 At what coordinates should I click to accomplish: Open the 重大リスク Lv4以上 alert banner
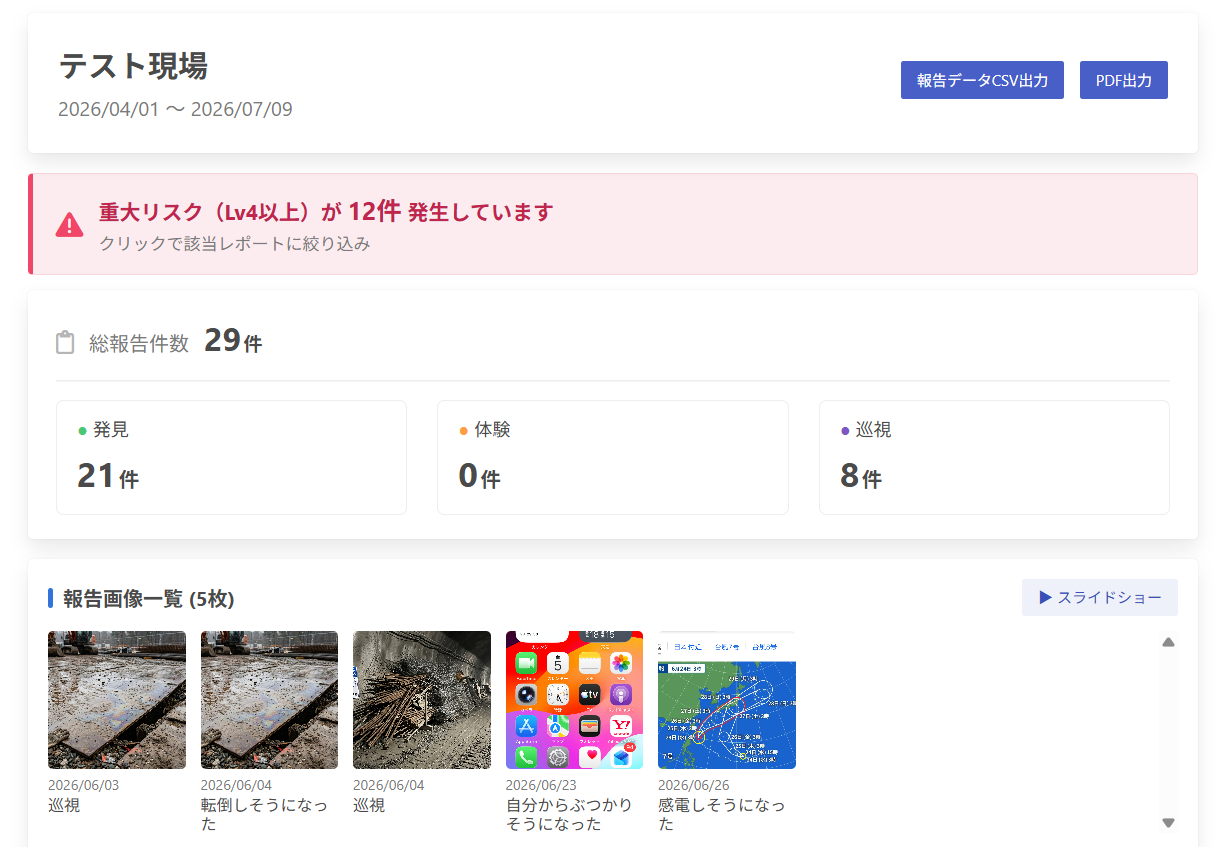click(x=612, y=224)
